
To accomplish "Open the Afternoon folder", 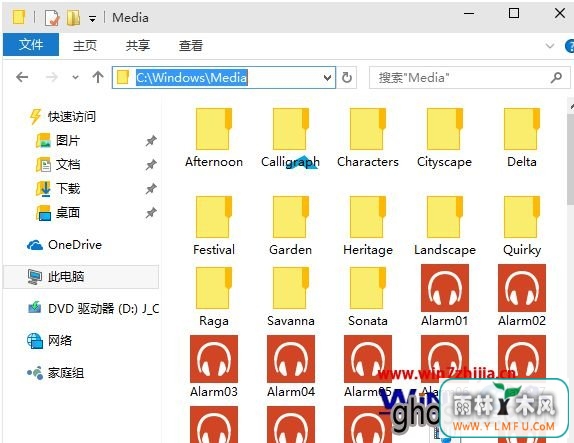I will (214, 137).
